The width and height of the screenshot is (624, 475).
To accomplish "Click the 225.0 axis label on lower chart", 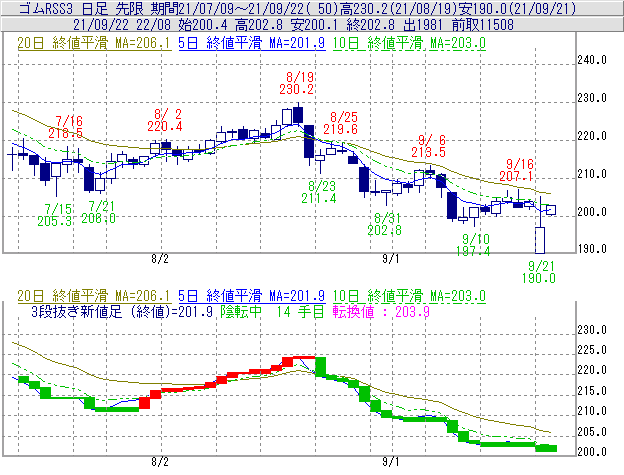I will click(592, 350).
